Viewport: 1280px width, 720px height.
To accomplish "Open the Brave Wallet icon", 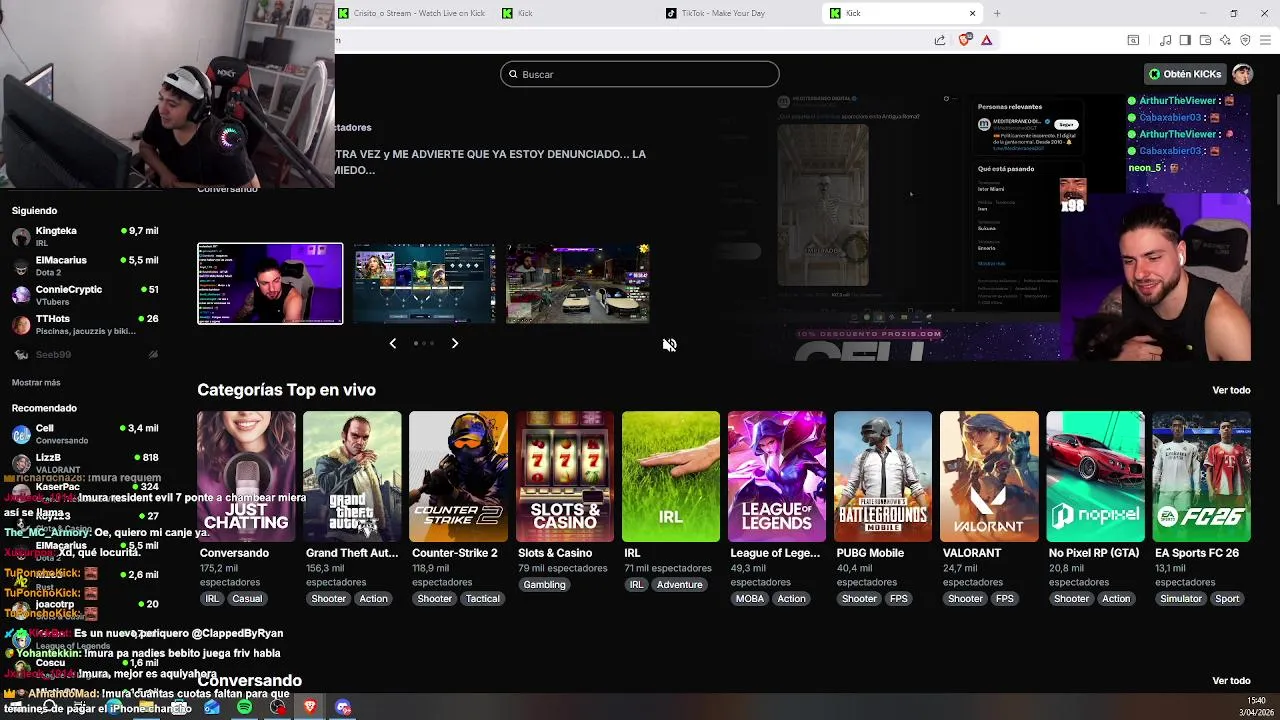I will point(1205,40).
